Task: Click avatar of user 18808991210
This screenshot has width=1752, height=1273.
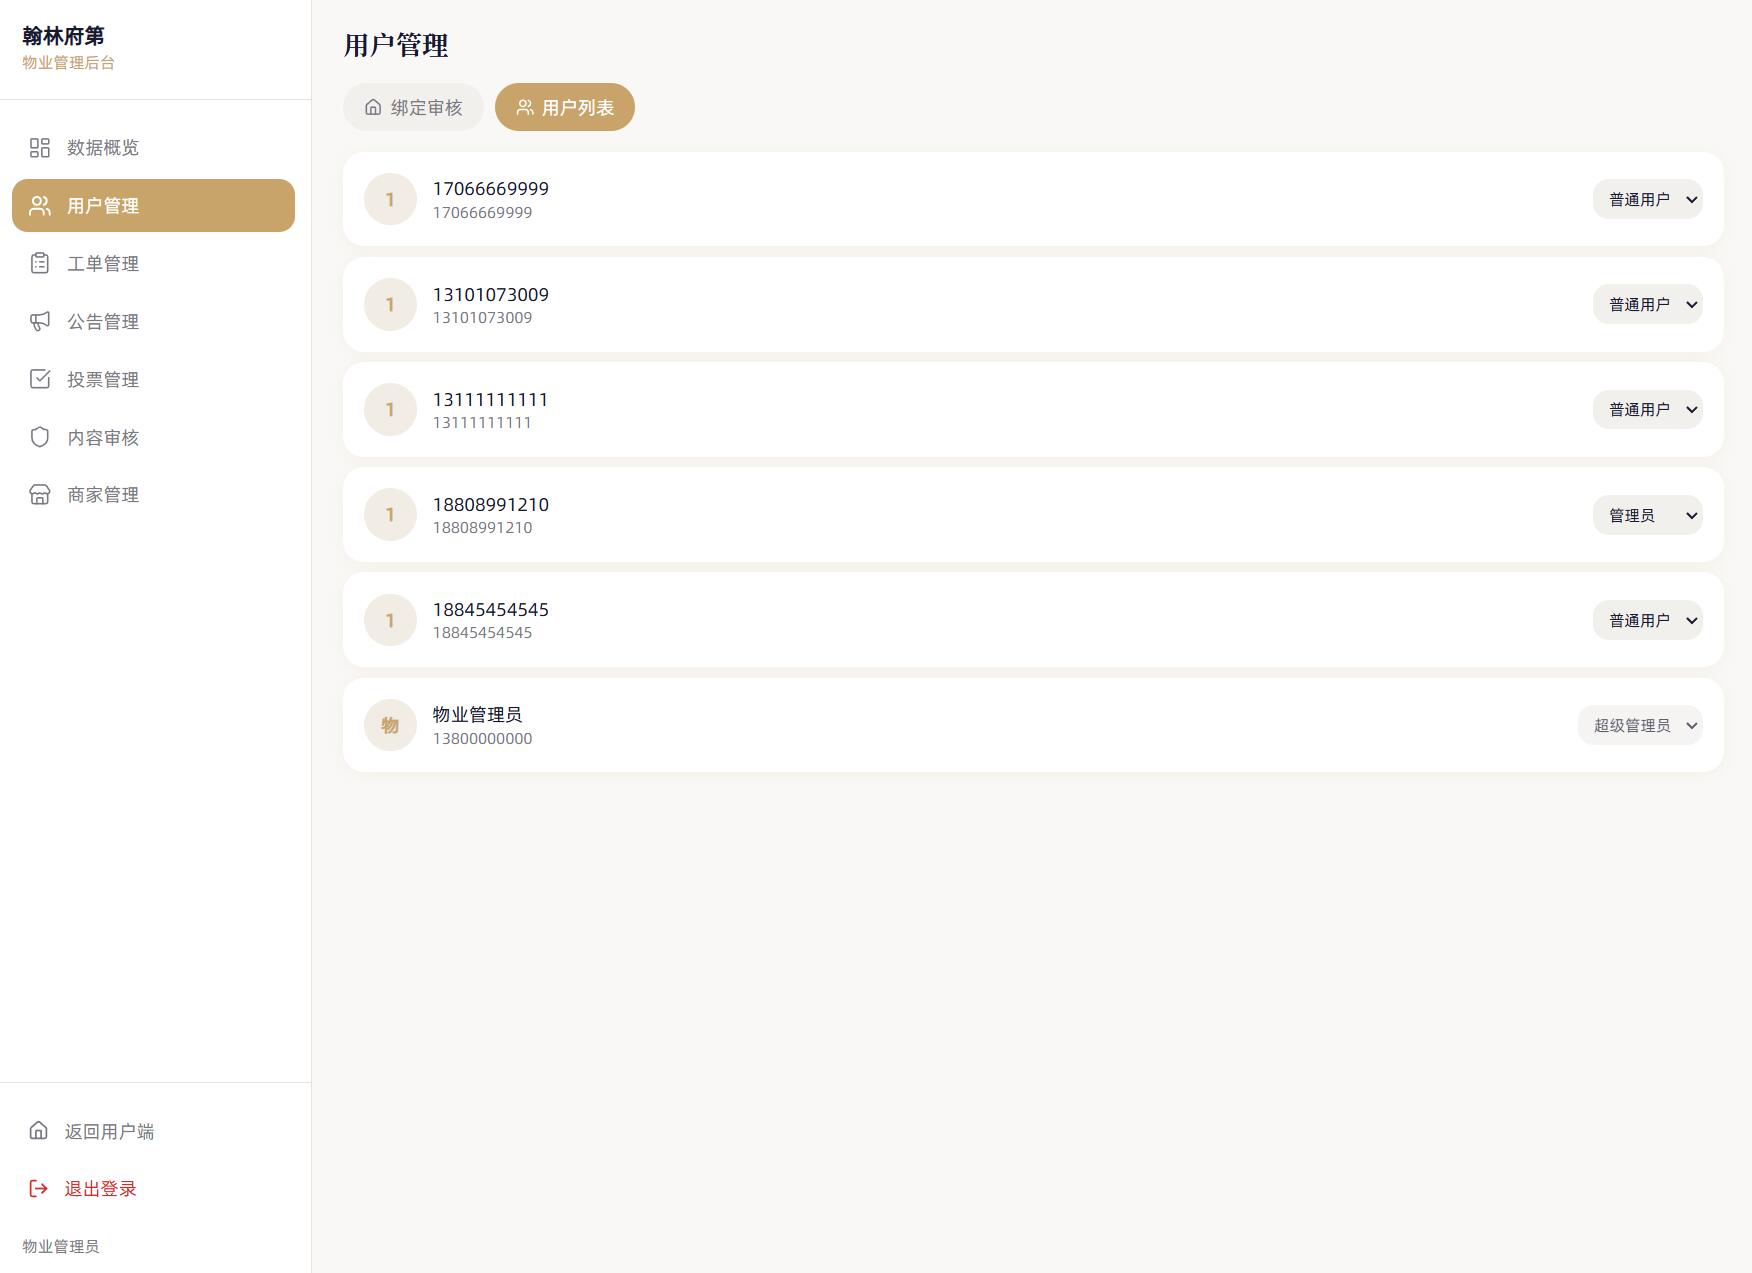Action: coord(390,514)
